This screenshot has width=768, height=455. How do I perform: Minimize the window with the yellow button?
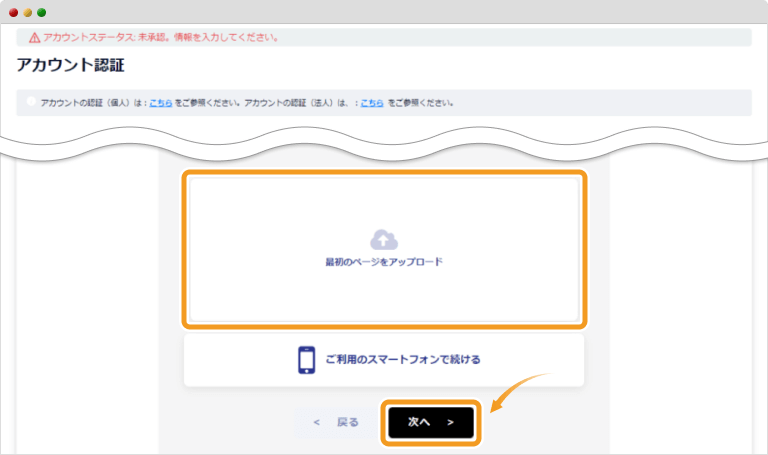[28, 12]
